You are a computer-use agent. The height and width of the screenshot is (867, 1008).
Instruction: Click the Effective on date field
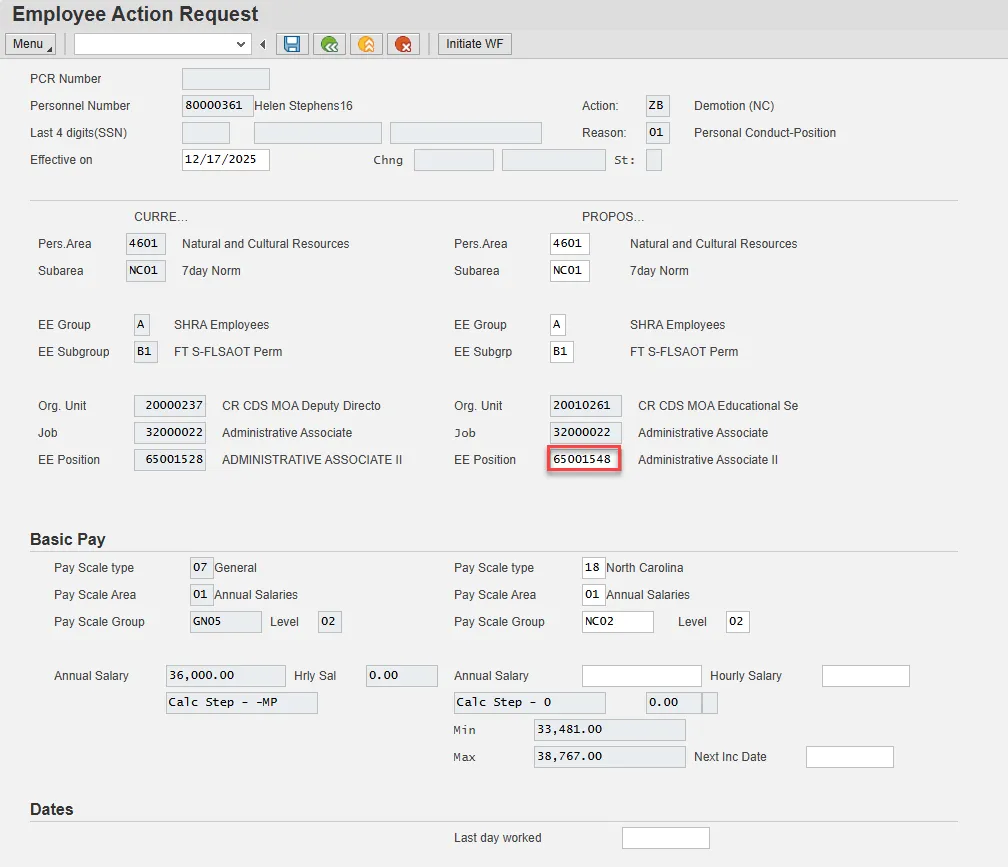point(225,160)
